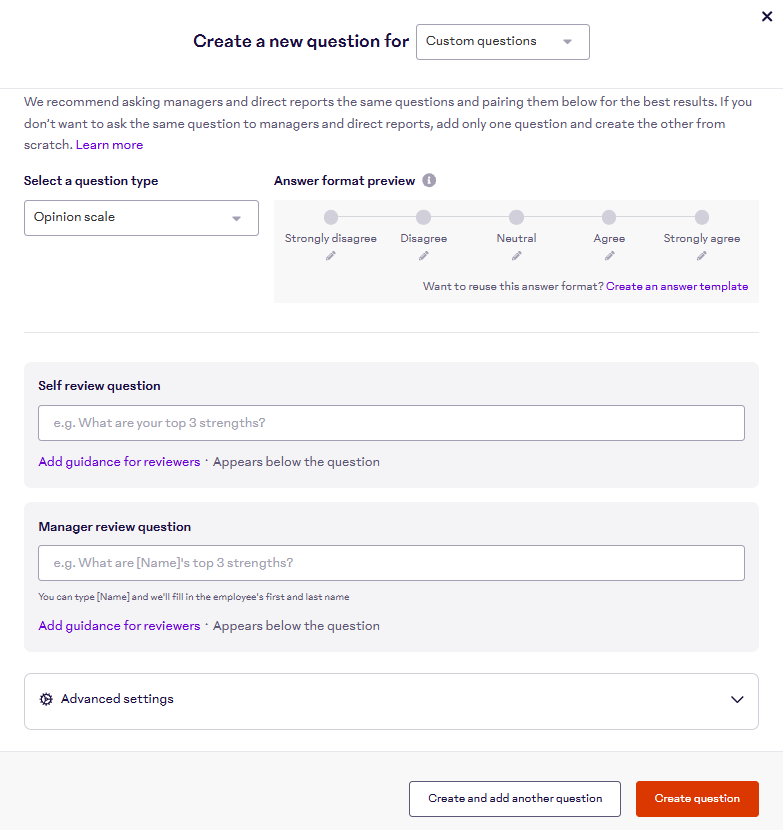Image resolution: width=783 pixels, height=830 pixels.
Task: Select the Strongly disagree scale point
Action: coord(331,217)
